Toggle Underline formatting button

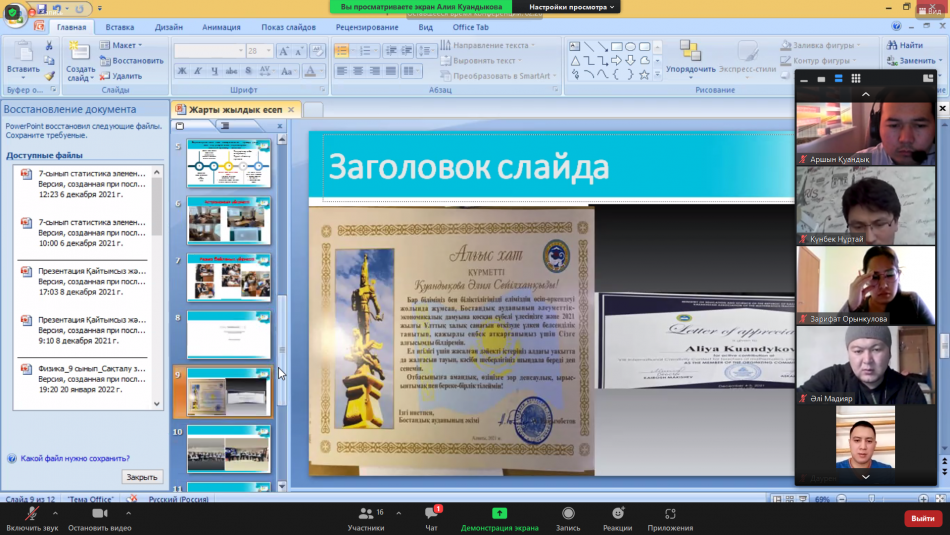[214, 71]
